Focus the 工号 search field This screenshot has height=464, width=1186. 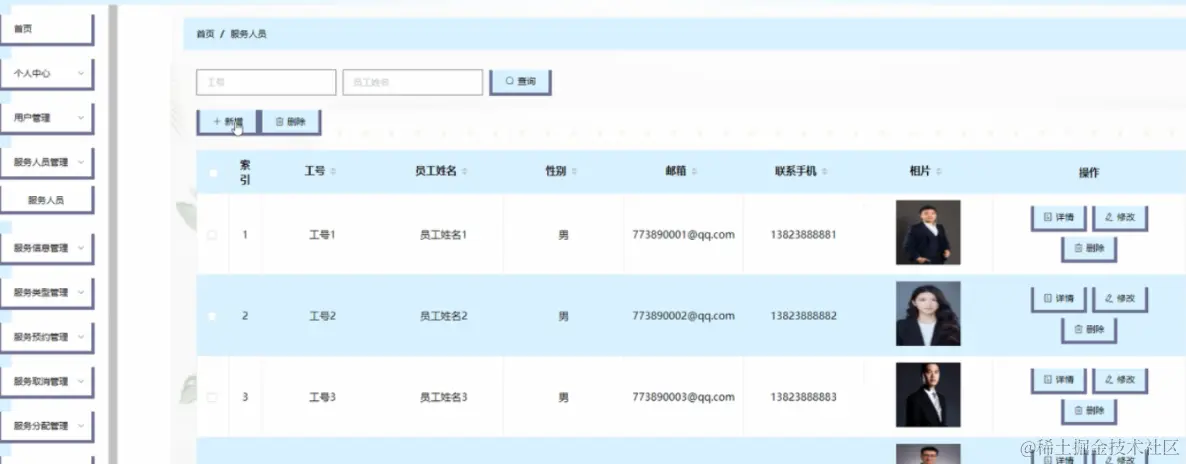[x=265, y=82]
